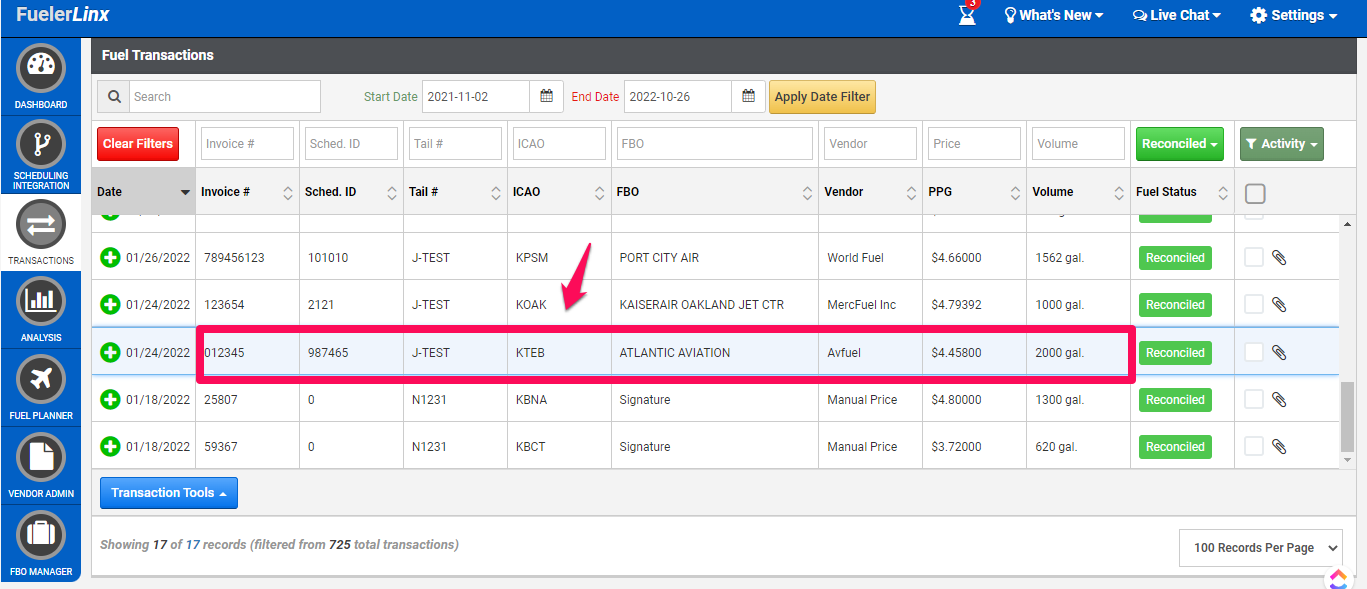Sort by the Fuel Status column header
Image resolution: width=1367 pixels, height=589 pixels.
pos(1183,192)
